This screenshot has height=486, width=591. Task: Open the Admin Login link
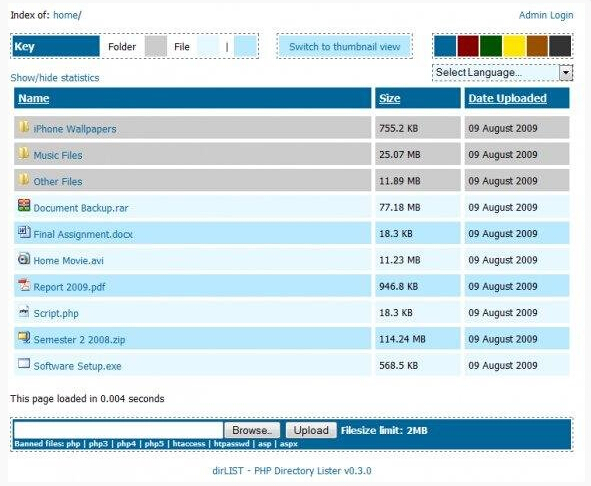(546, 15)
